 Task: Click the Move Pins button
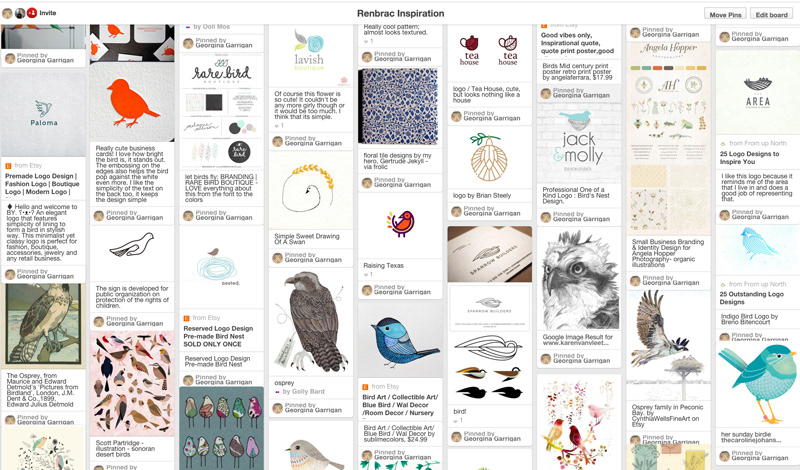[725, 14]
